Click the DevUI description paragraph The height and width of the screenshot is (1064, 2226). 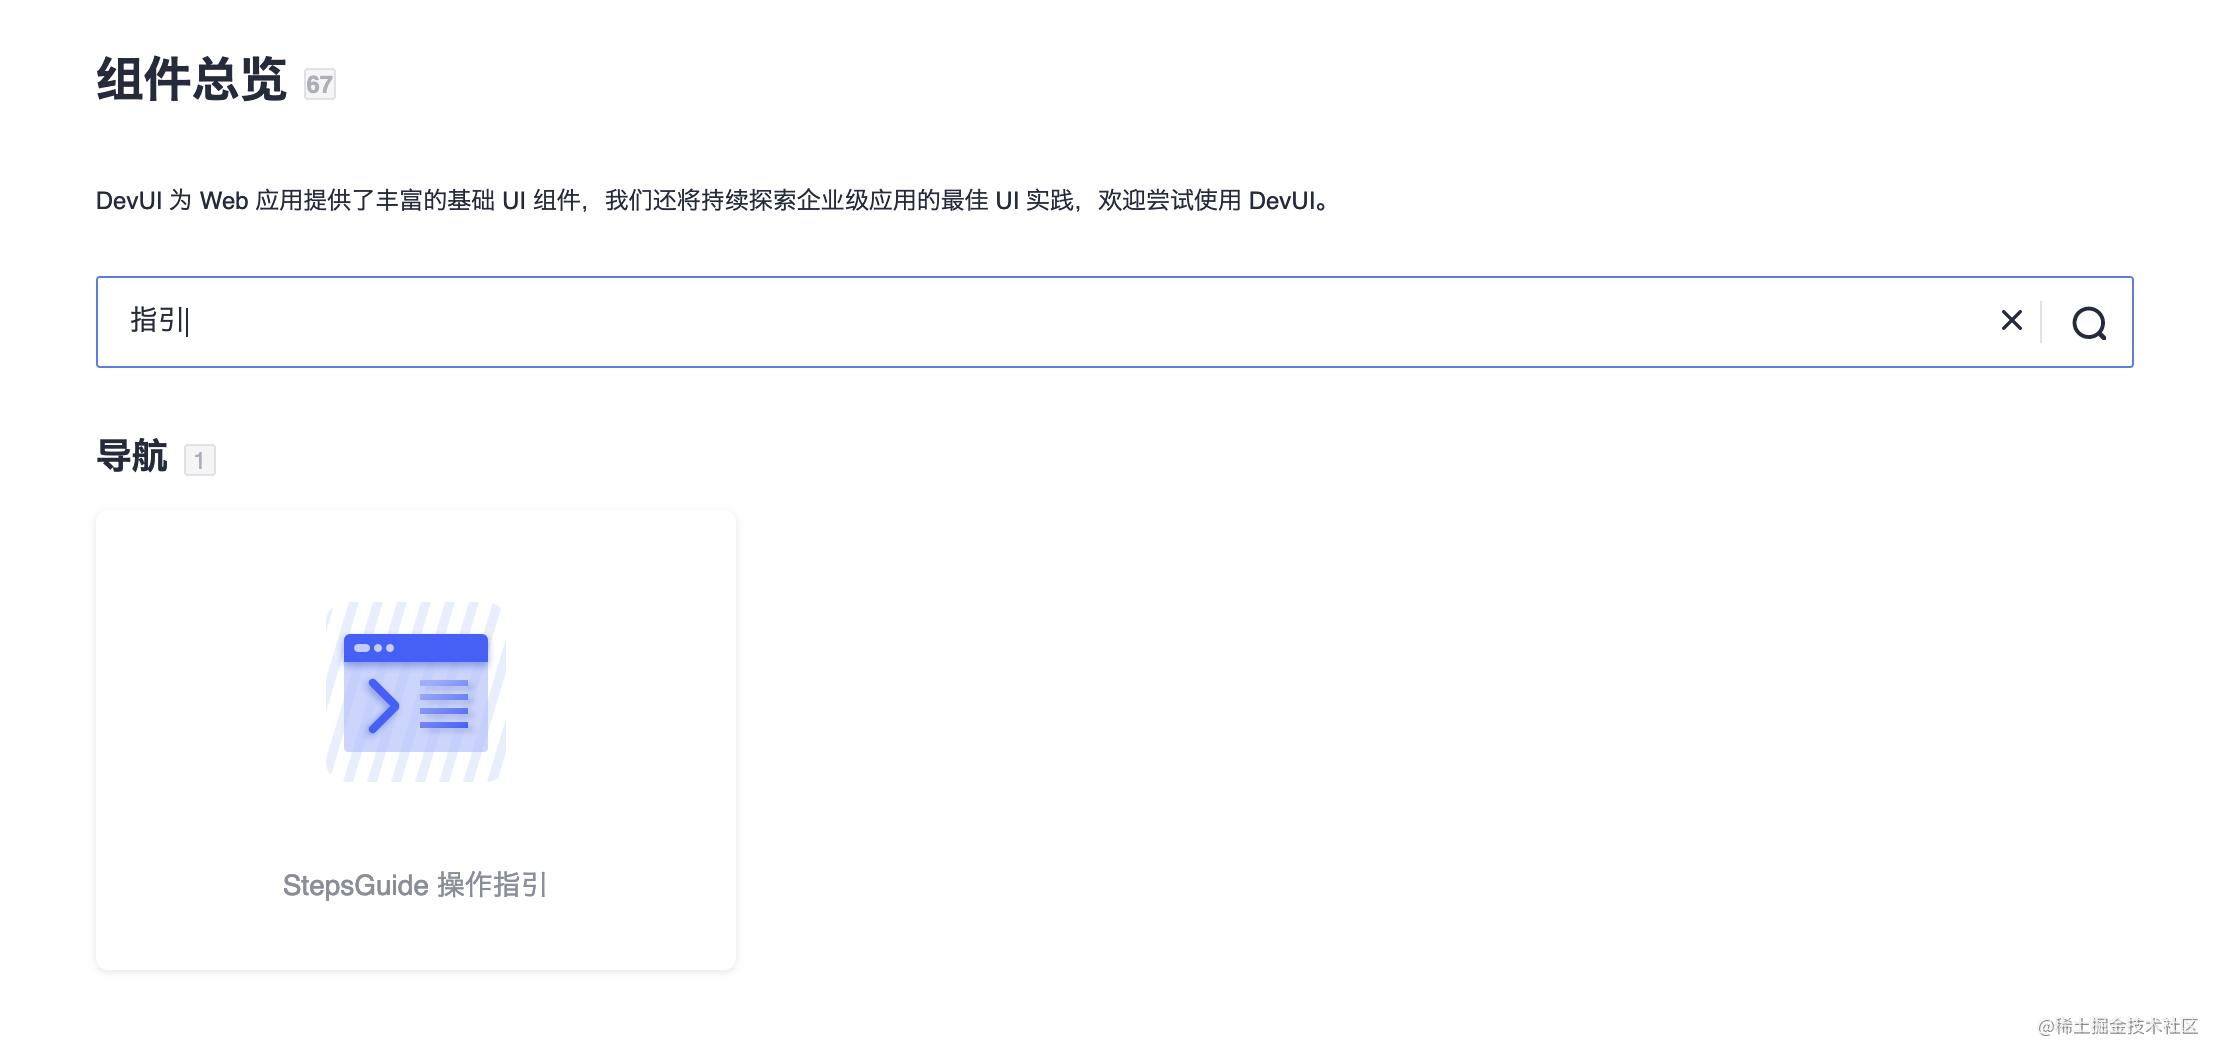710,200
